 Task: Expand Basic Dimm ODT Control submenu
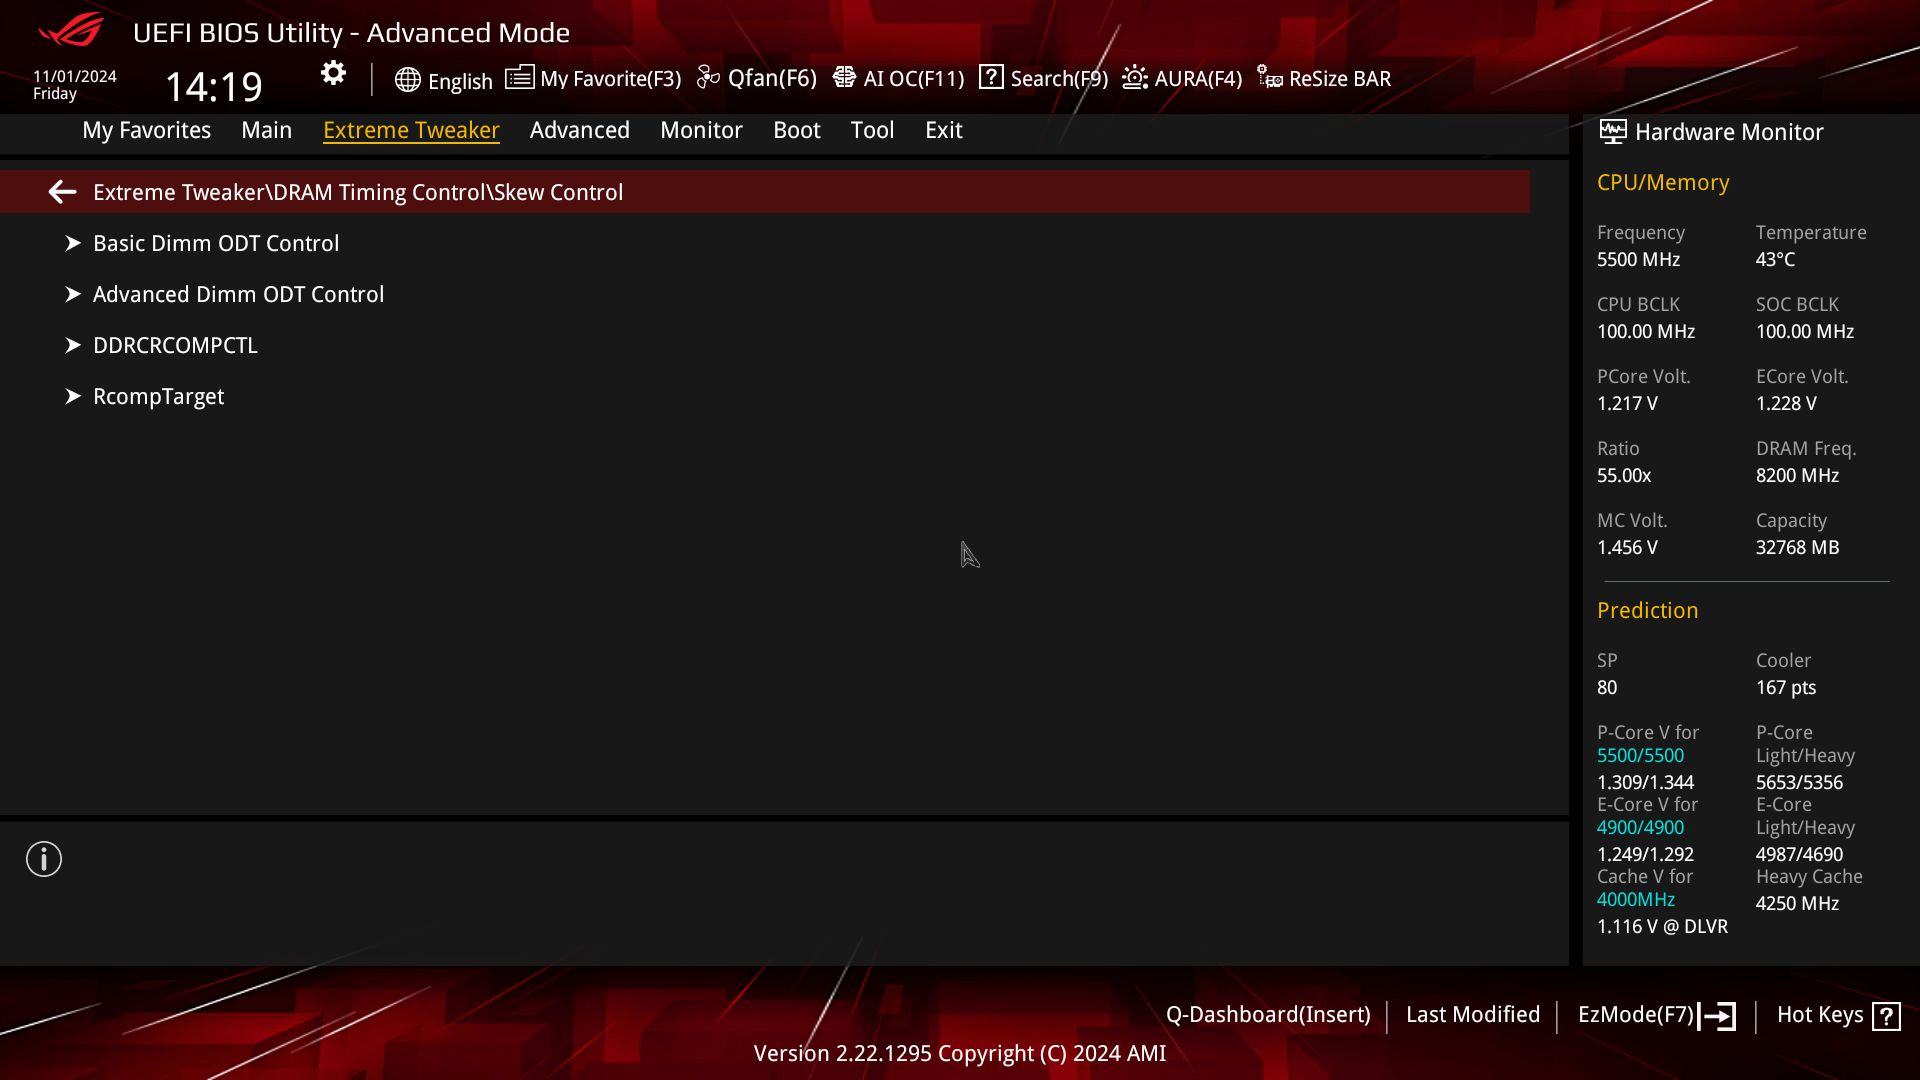tap(215, 243)
